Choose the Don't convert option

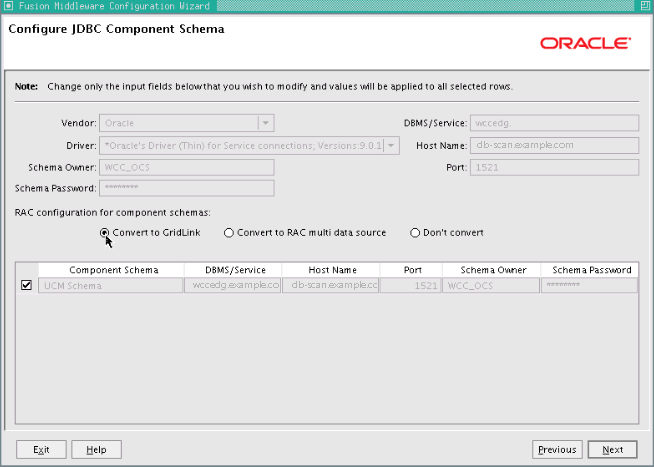pos(415,233)
